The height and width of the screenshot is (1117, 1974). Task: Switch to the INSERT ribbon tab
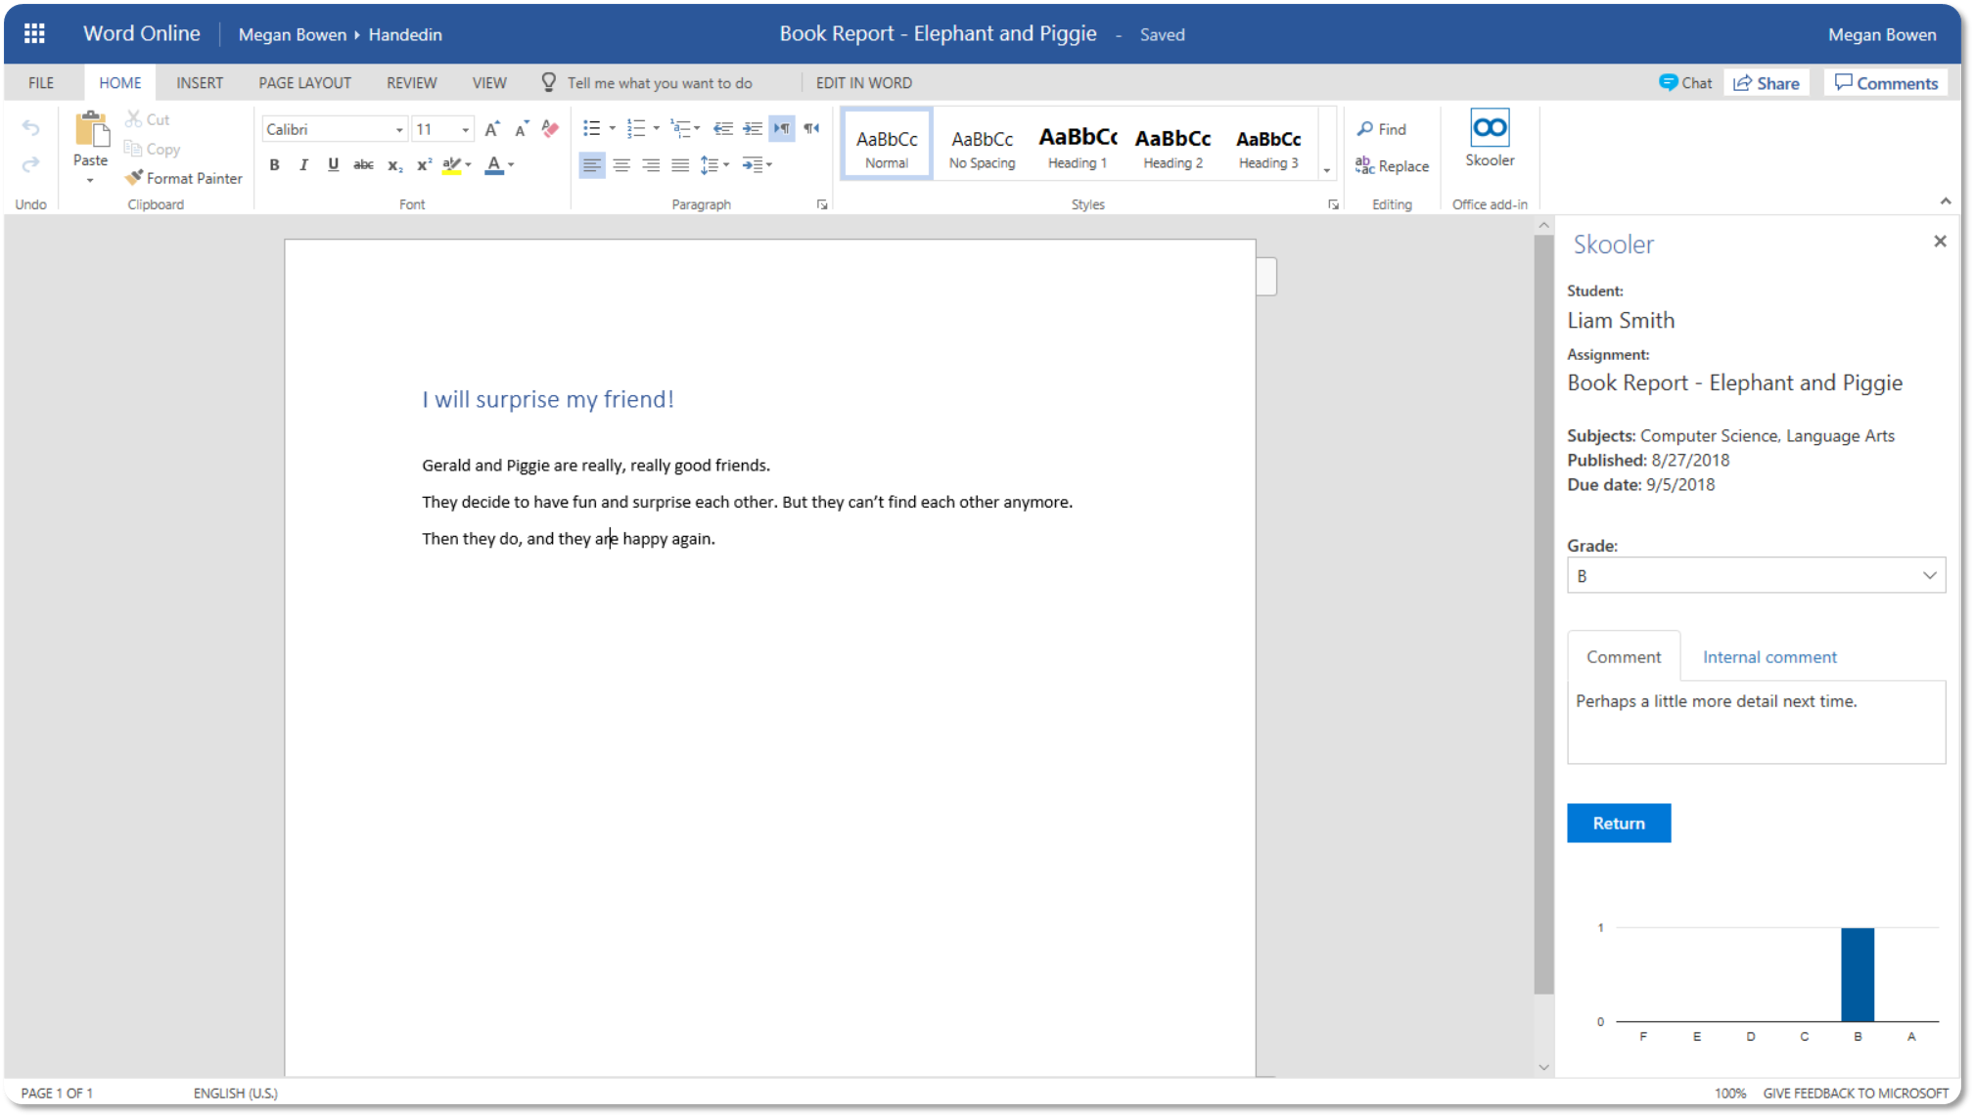point(199,83)
